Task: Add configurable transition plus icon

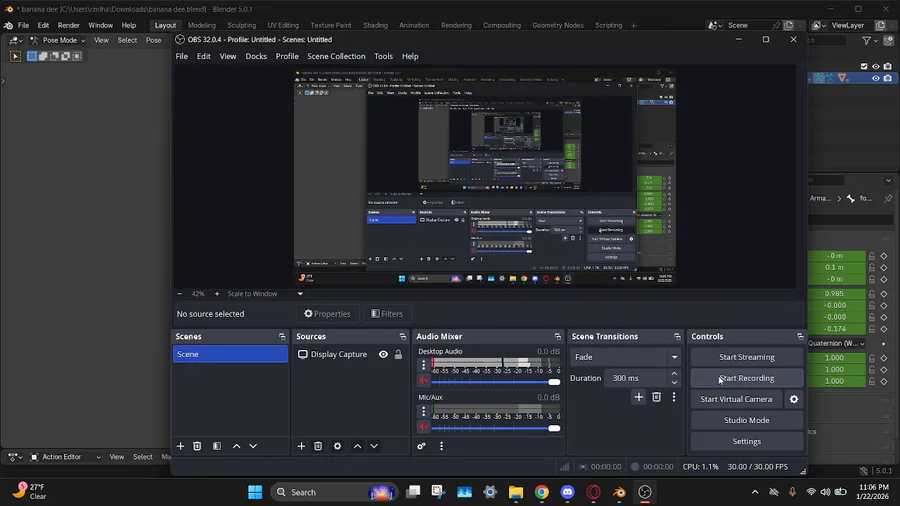Action: (638, 397)
